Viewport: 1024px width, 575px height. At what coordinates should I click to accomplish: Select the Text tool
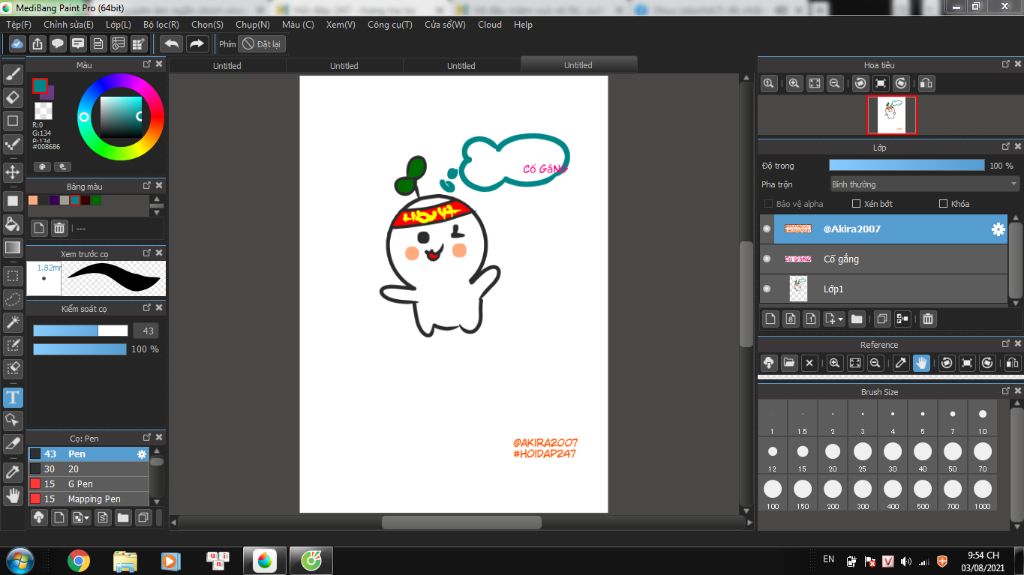12,397
